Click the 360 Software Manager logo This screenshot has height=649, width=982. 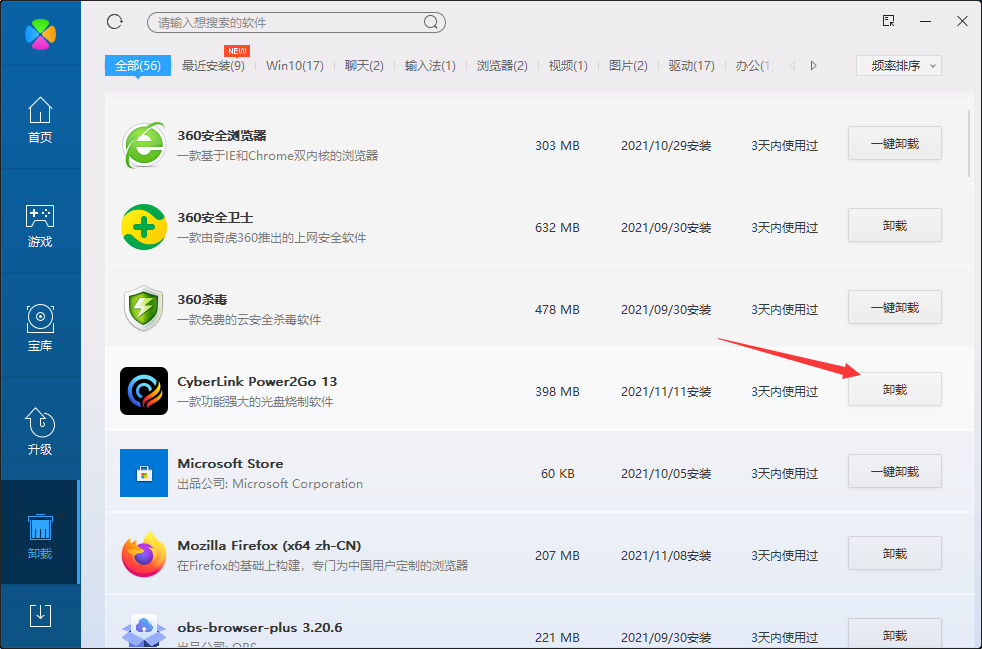[40, 34]
